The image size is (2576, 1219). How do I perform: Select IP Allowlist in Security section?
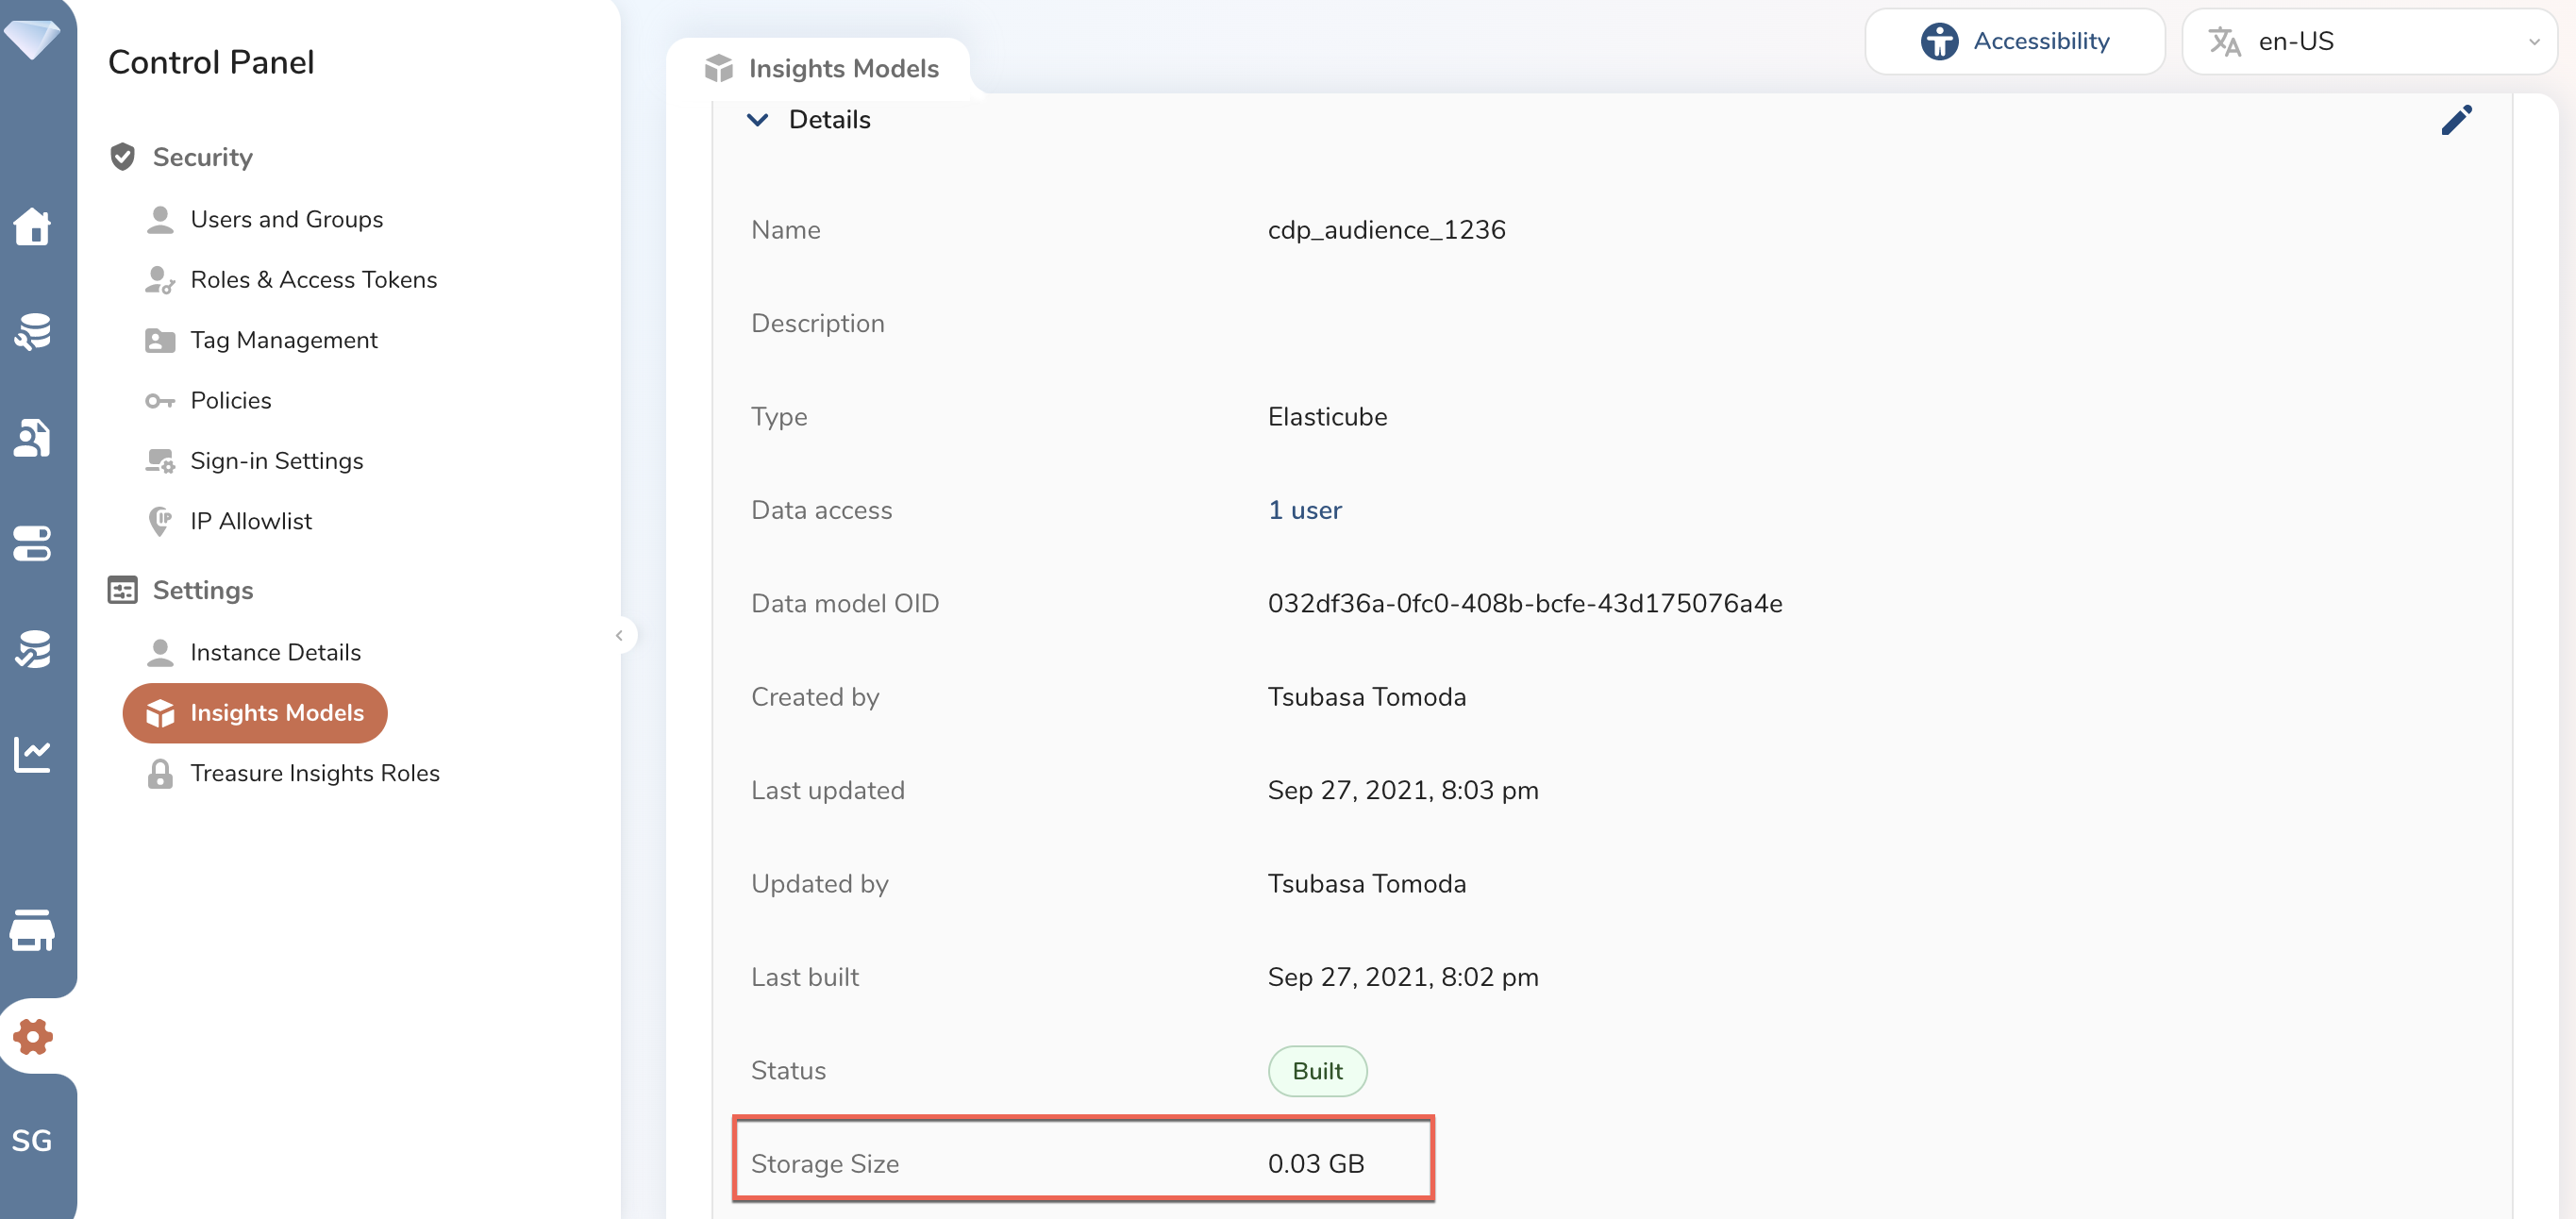(251, 521)
